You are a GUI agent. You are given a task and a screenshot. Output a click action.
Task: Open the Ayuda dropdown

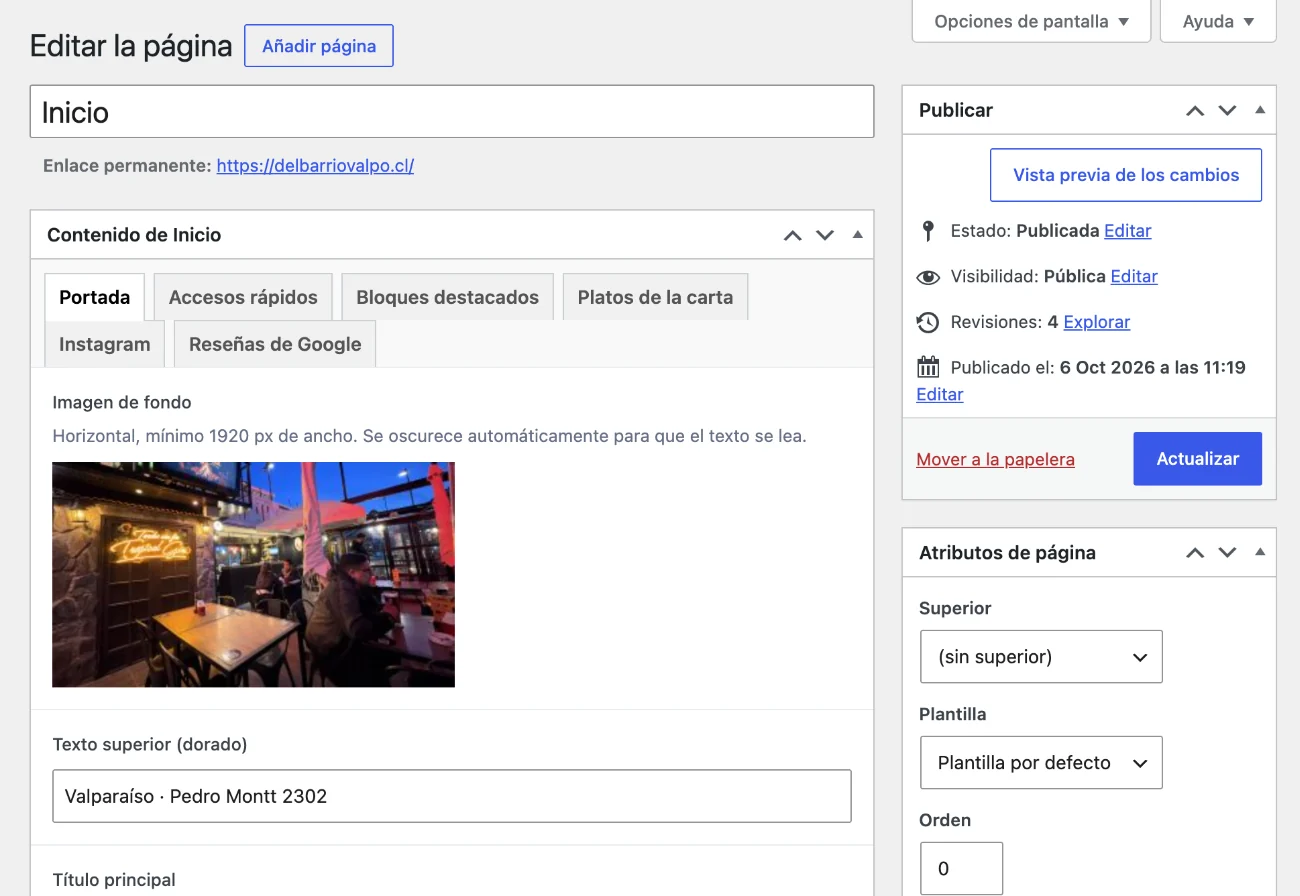click(x=1218, y=21)
